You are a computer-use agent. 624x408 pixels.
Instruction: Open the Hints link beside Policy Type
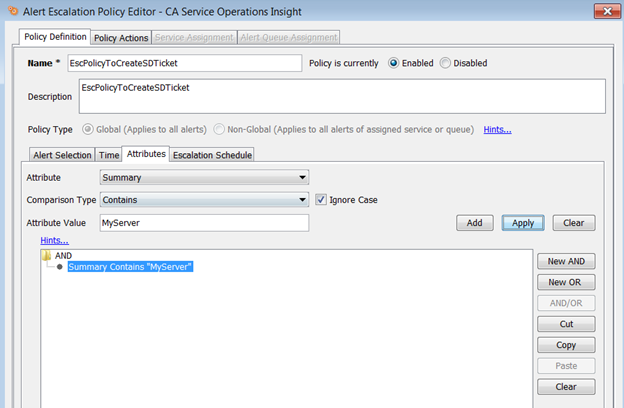(x=497, y=130)
